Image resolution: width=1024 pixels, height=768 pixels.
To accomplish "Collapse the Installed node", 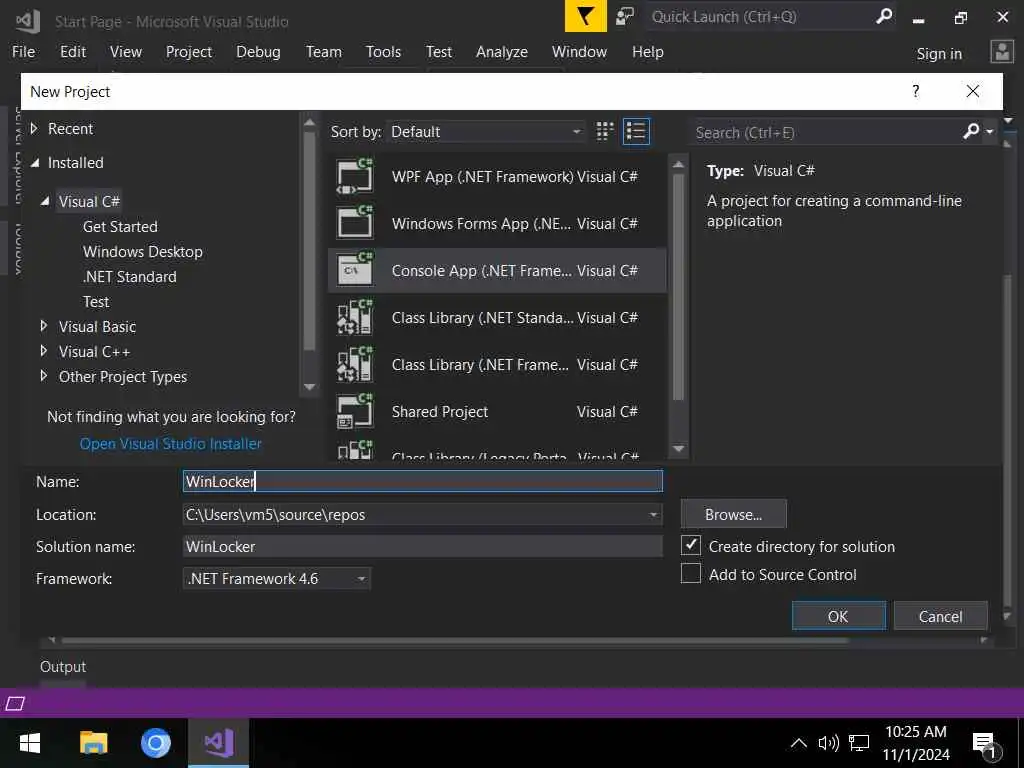I will click(x=35, y=163).
